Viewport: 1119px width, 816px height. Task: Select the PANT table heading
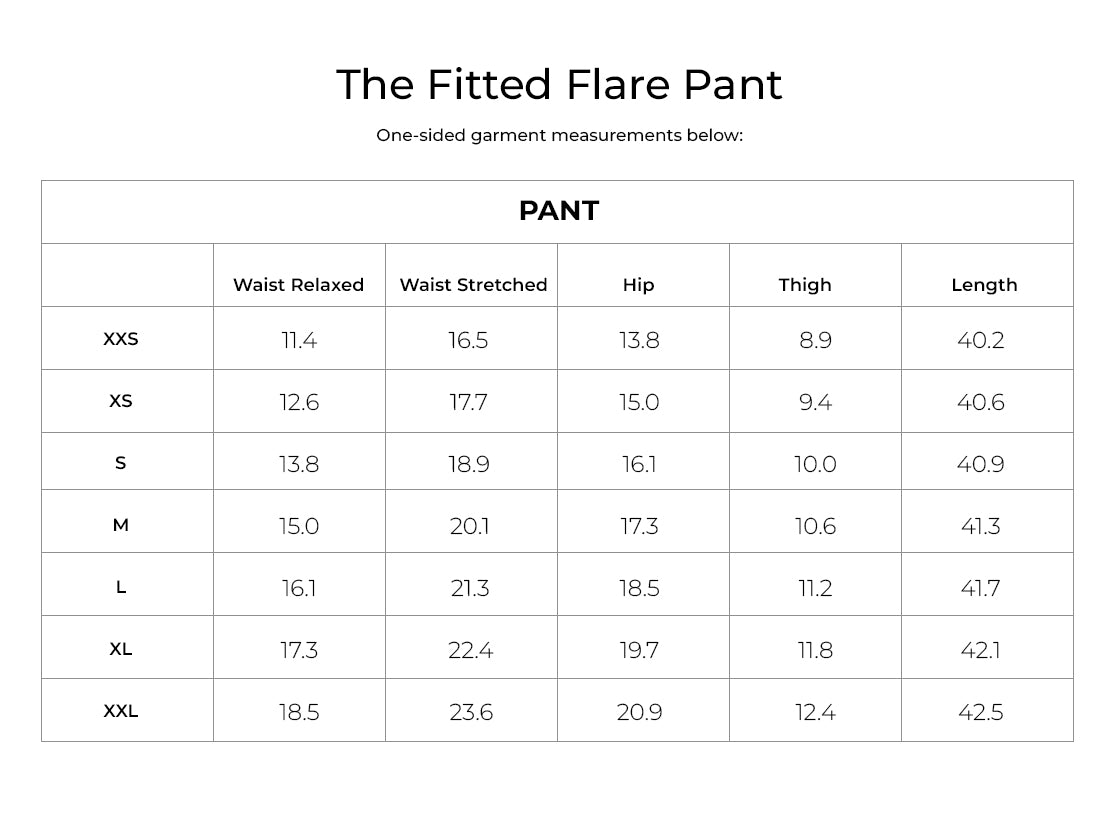click(x=558, y=211)
